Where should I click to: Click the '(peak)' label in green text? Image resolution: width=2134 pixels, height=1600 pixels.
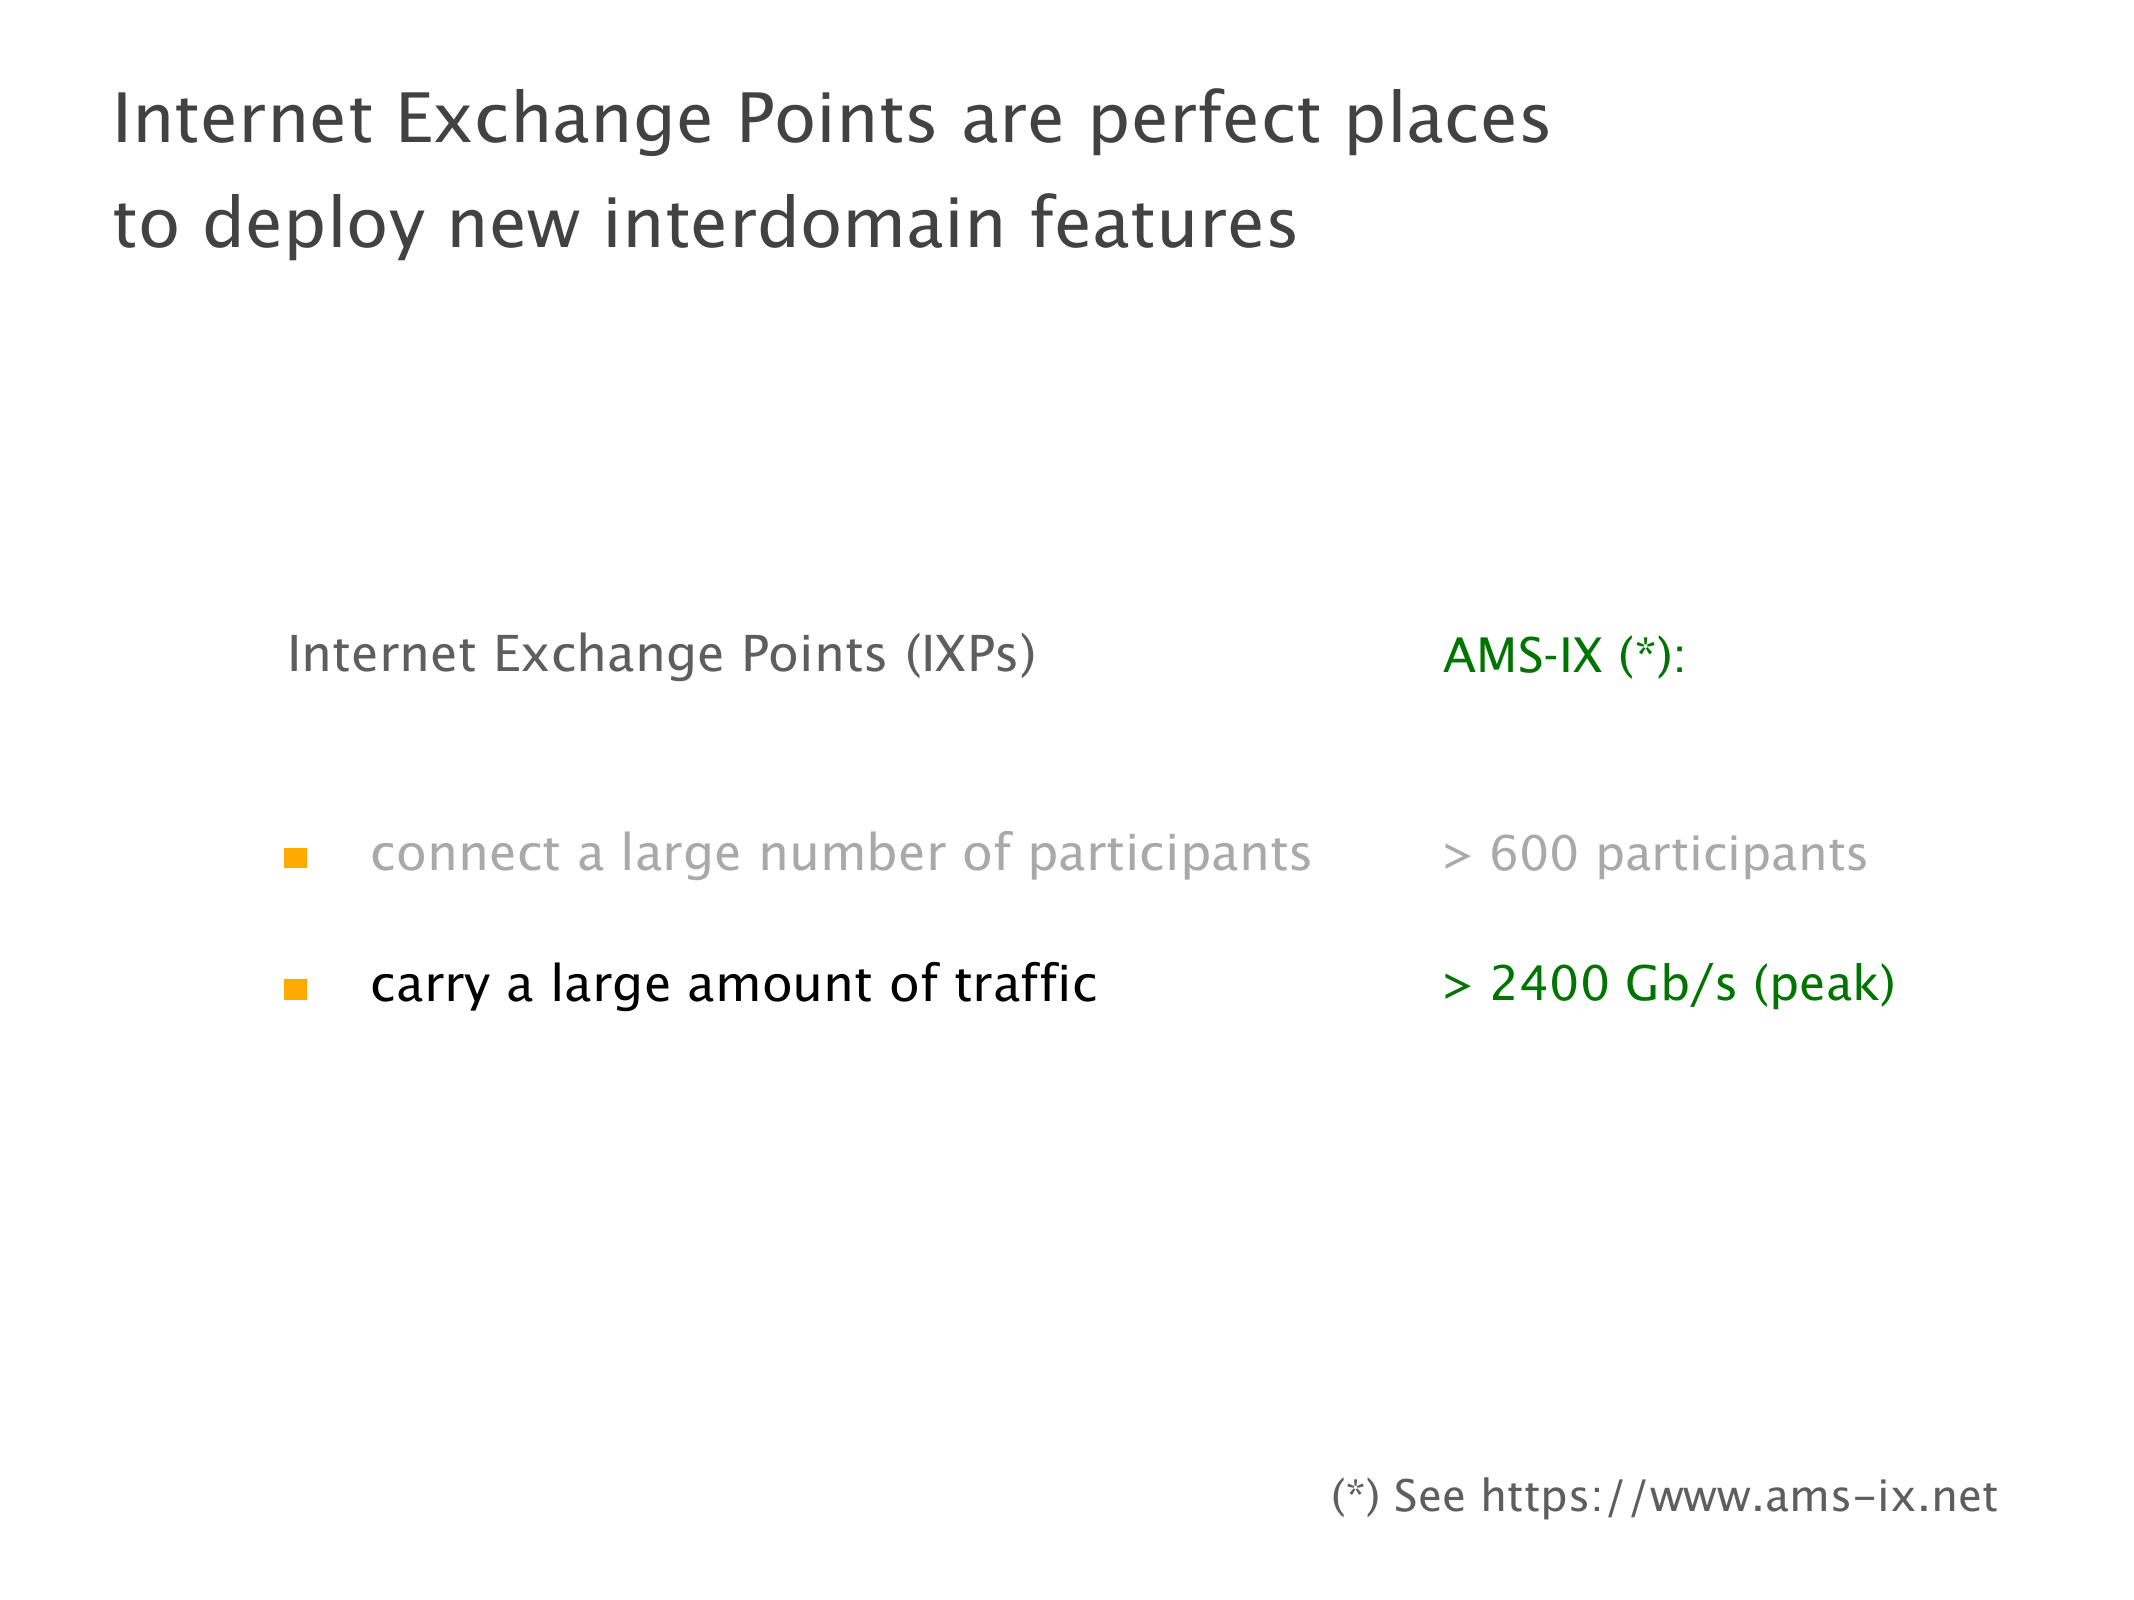[x=1823, y=984]
